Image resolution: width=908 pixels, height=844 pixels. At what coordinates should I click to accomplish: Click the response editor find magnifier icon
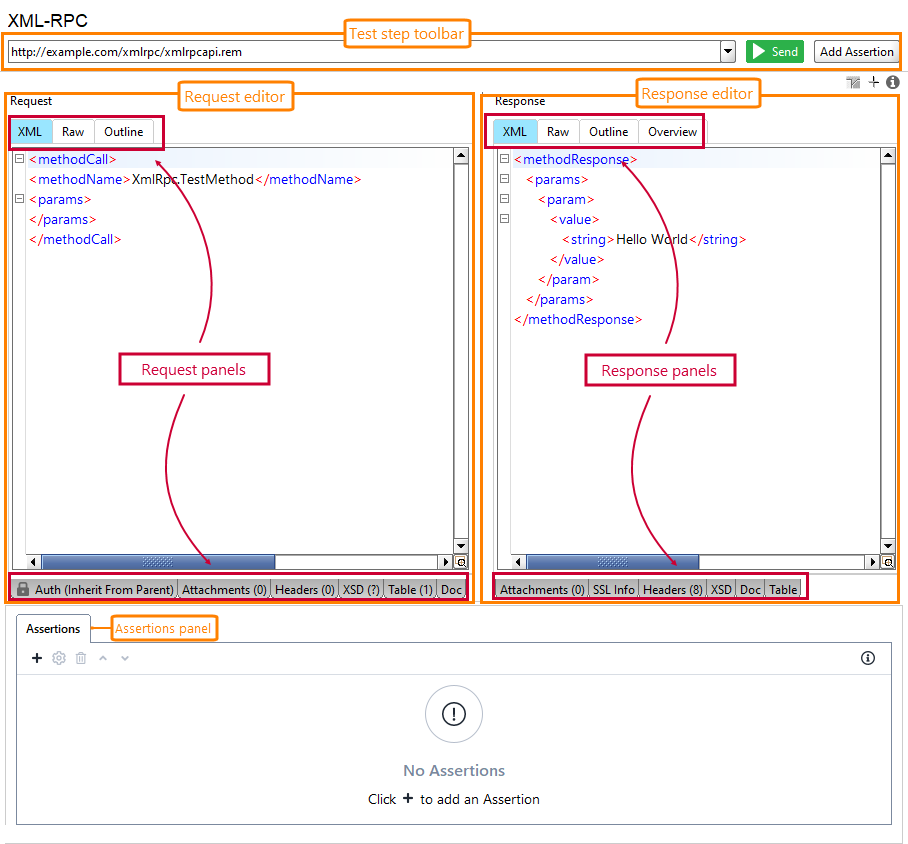click(x=888, y=562)
